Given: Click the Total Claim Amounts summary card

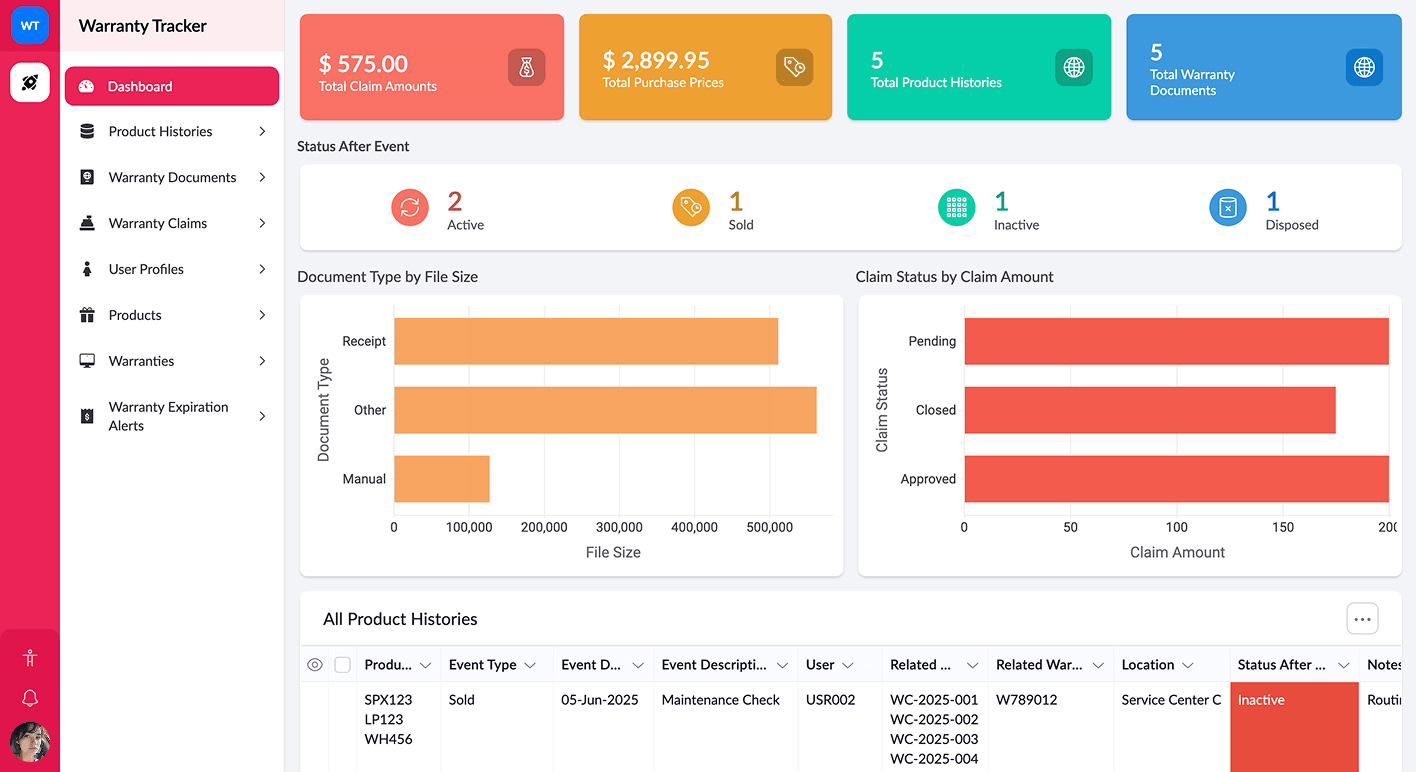Looking at the screenshot, I should 431,66.
